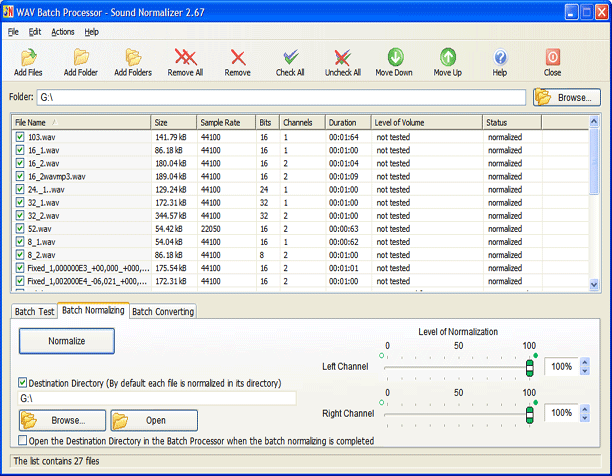Click the Open destination folder button
This screenshot has width=612, height=476.
(x=154, y=420)
